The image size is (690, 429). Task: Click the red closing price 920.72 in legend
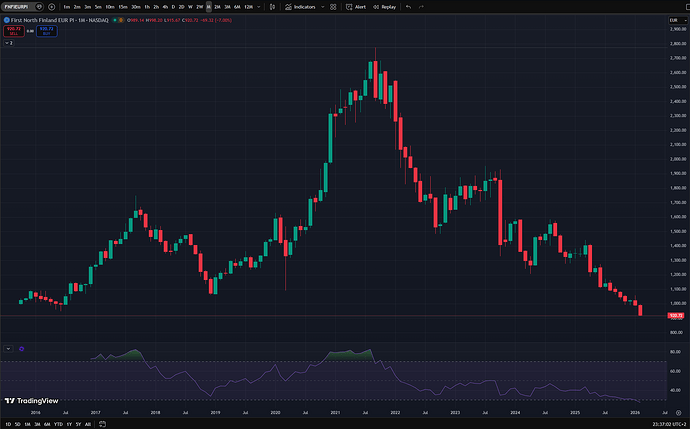191,20
